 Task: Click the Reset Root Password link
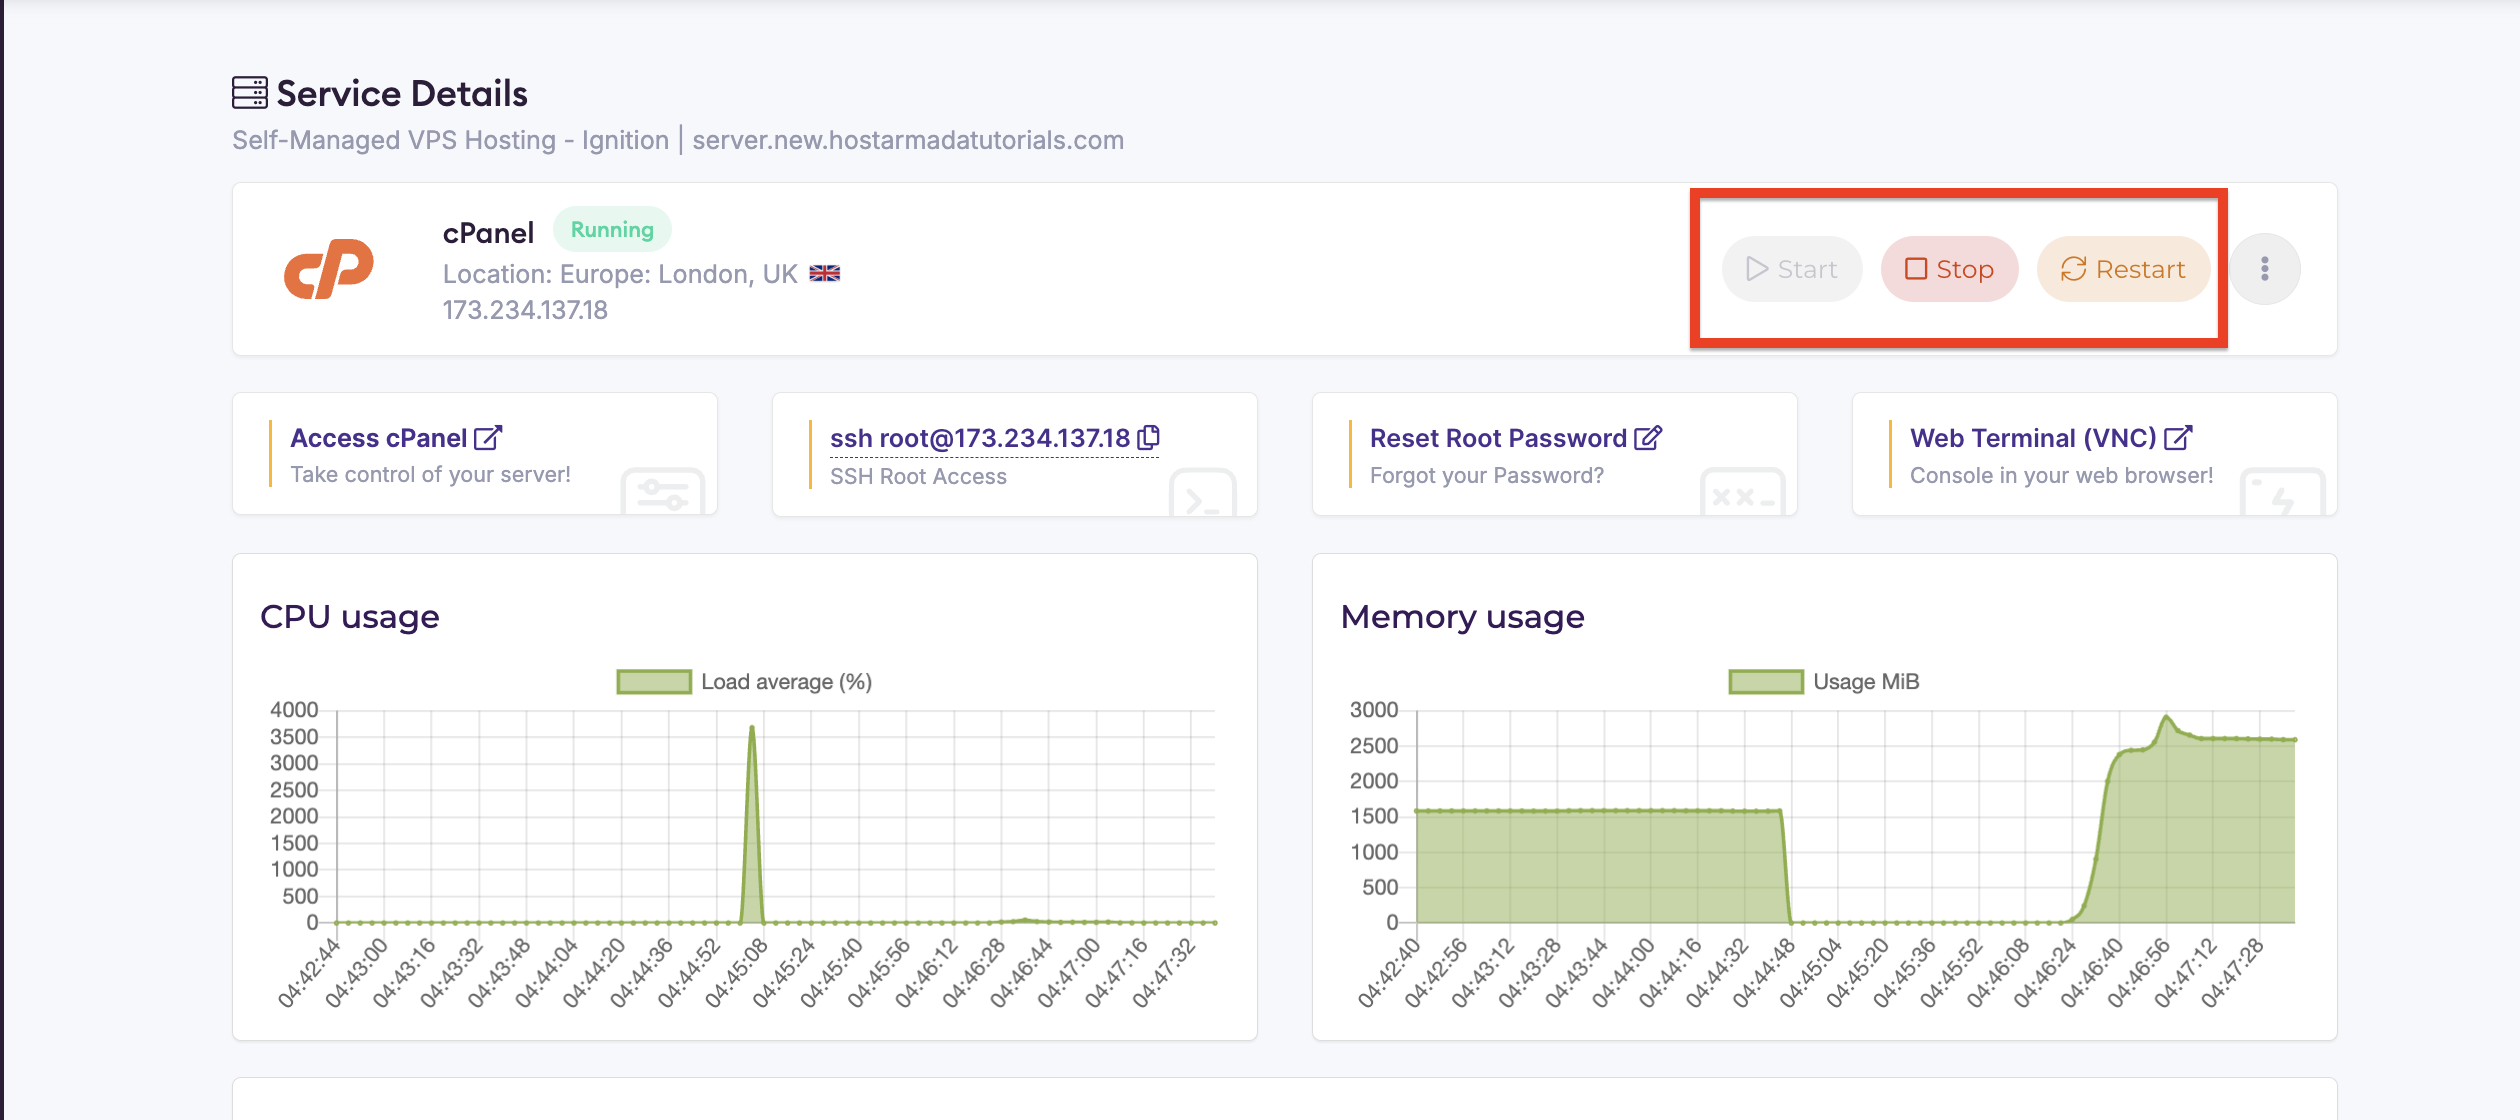pos(1498,438)
